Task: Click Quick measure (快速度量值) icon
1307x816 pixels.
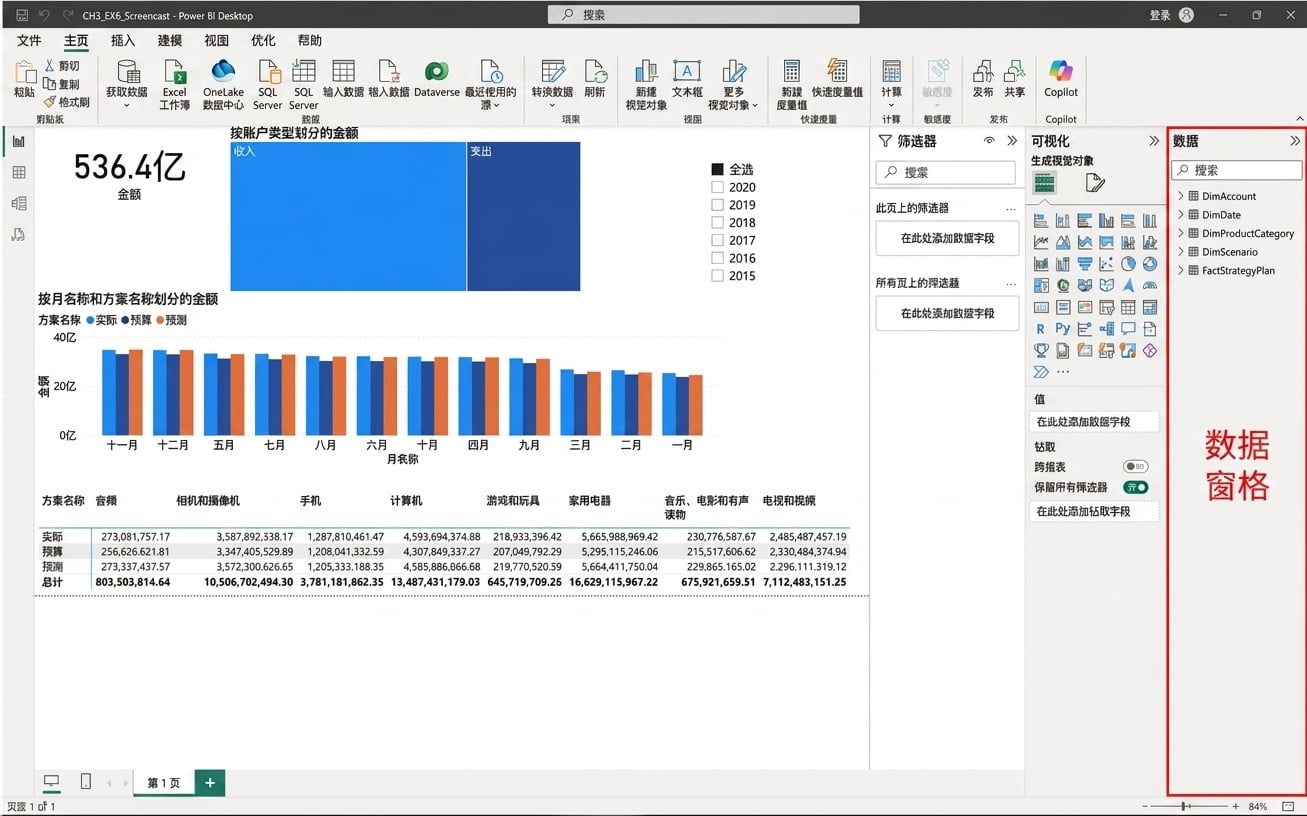Action: [837, 70]
